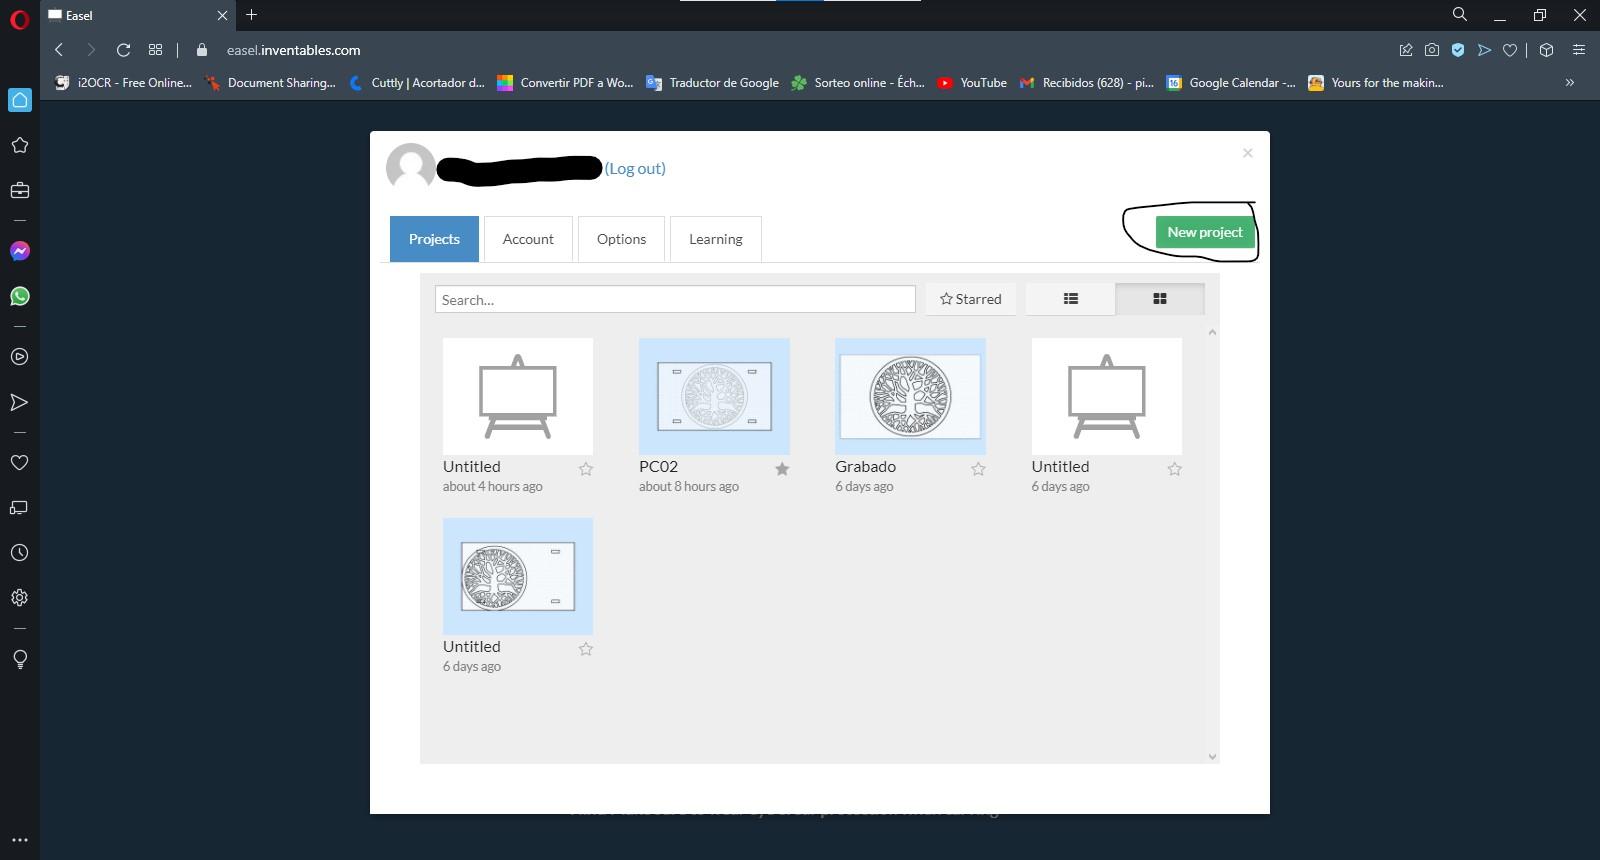Image resolution: width=1600 pixels, height=860 pixels.
Task: Click the browser forward arrow
Action: pos(91,50)
